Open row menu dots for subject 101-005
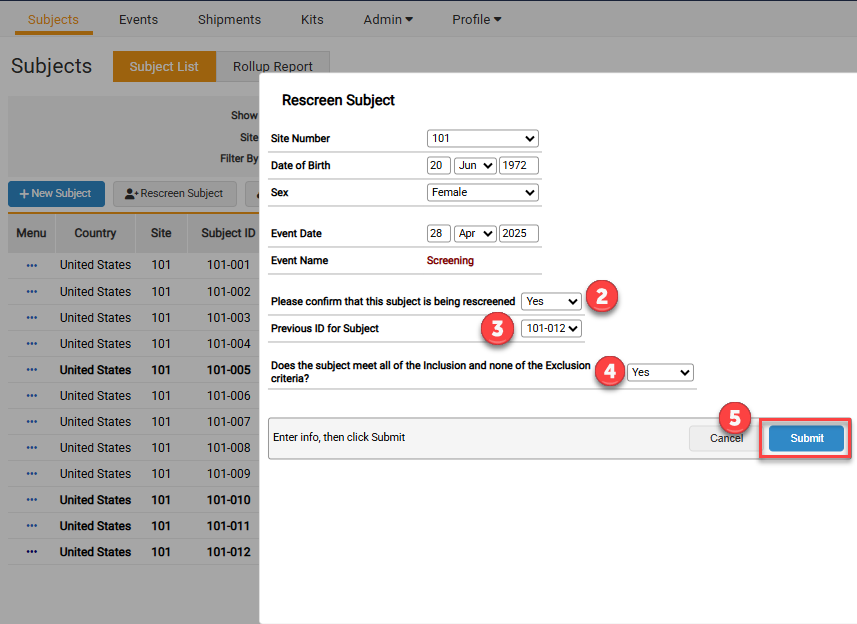Image resolution: width=857 pixels, height=624 pixels. click(x=32, y=370)
